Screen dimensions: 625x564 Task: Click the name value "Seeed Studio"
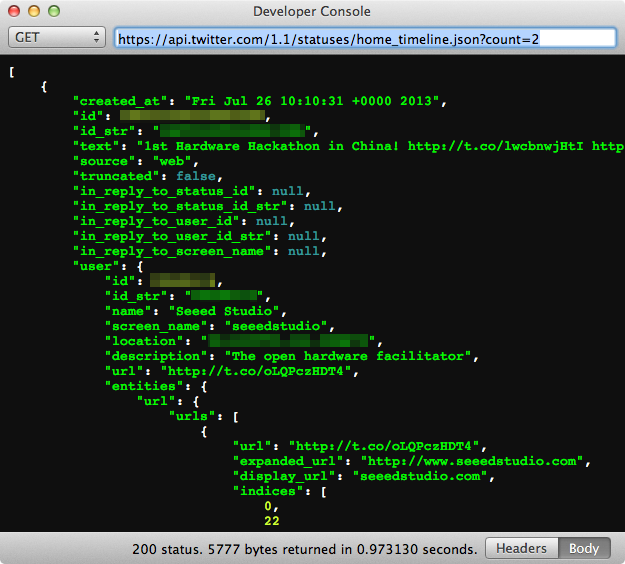224,311
